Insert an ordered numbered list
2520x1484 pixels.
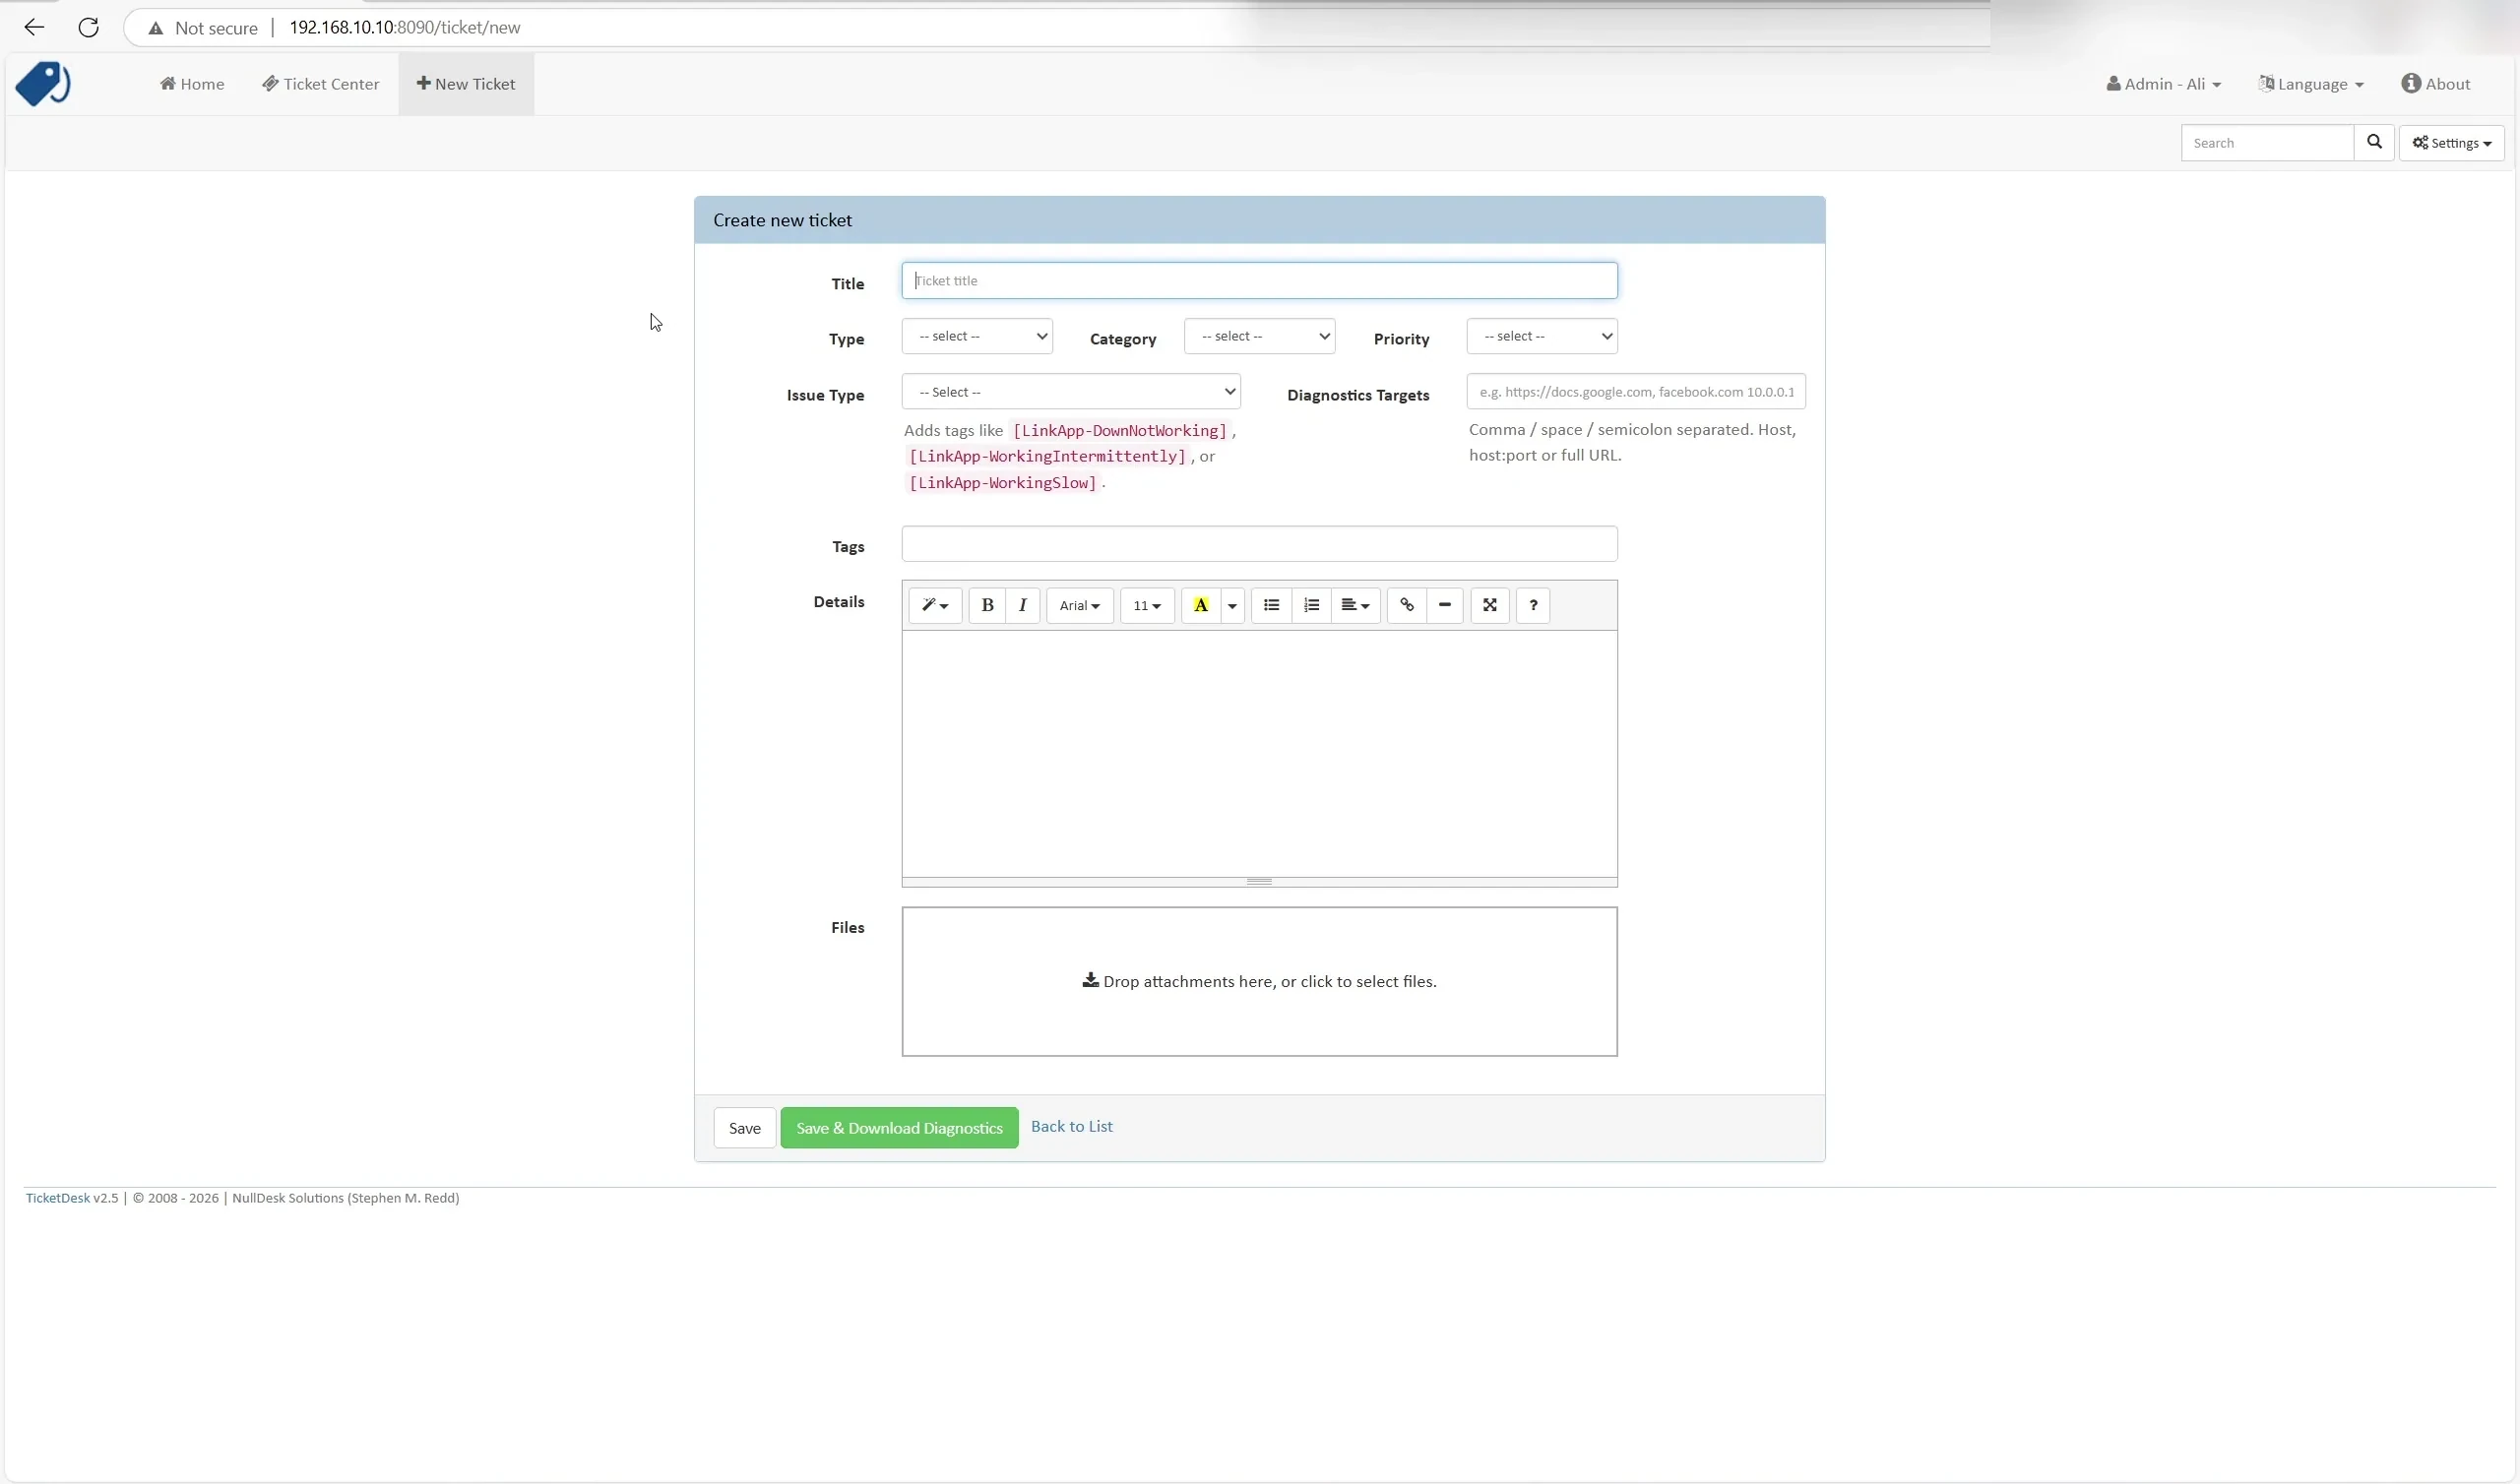tap(1311, 606)
